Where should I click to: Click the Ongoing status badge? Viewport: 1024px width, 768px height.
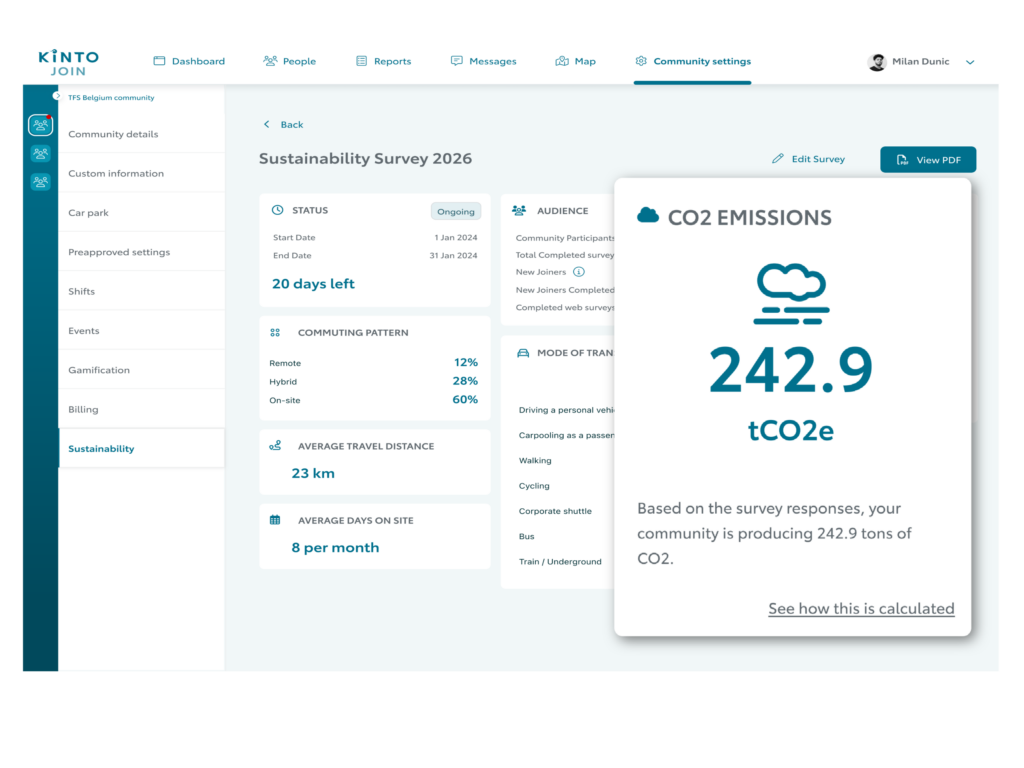[455, 211]
